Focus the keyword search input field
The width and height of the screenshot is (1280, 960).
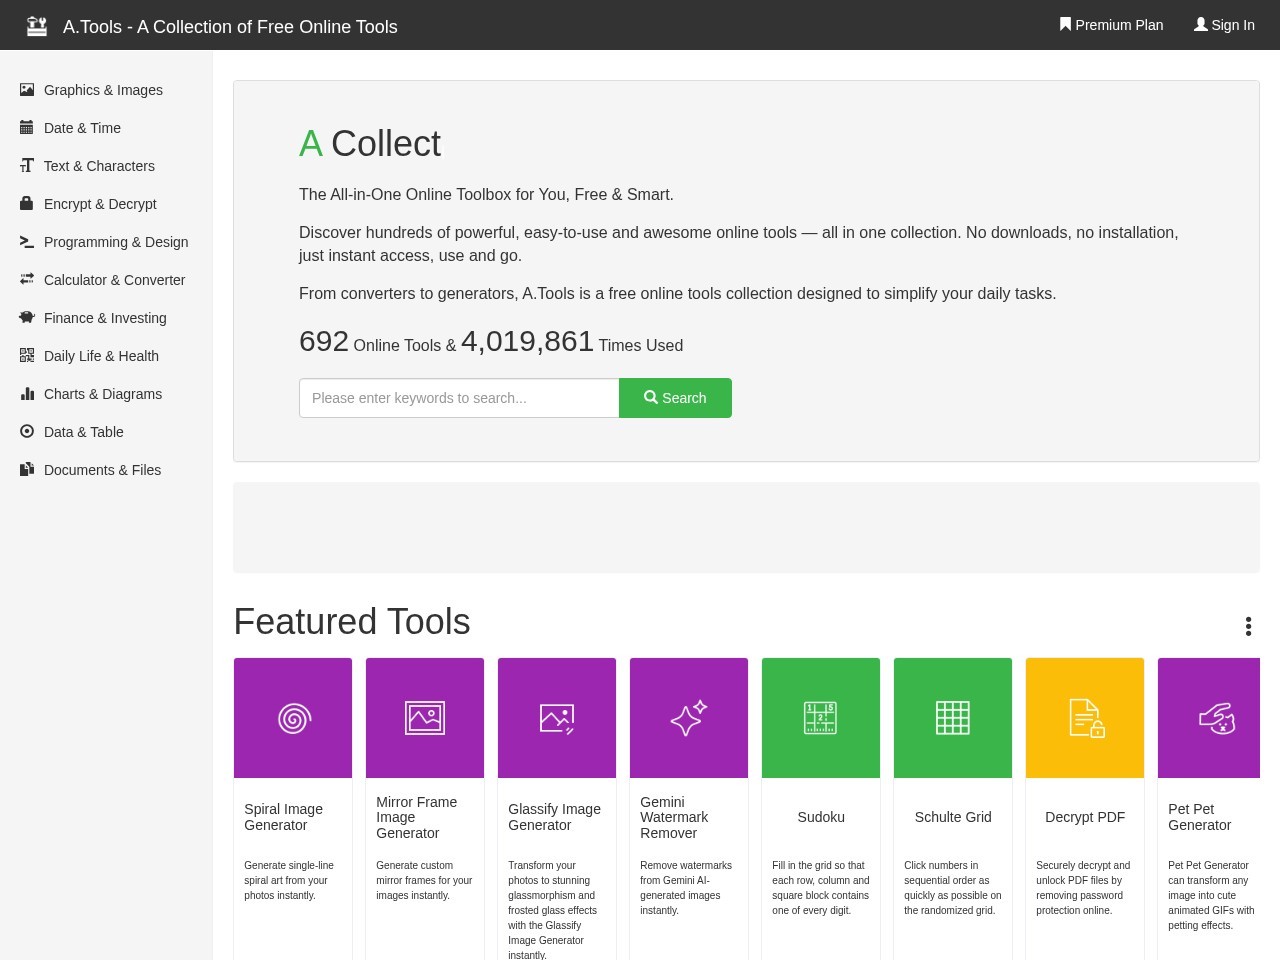point(459,398)
